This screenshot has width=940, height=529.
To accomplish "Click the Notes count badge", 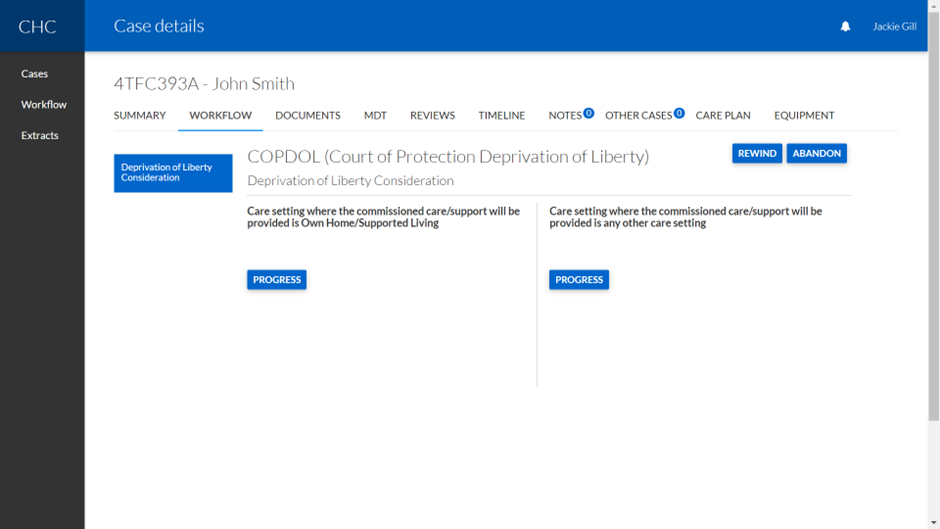I will point(589,113).
